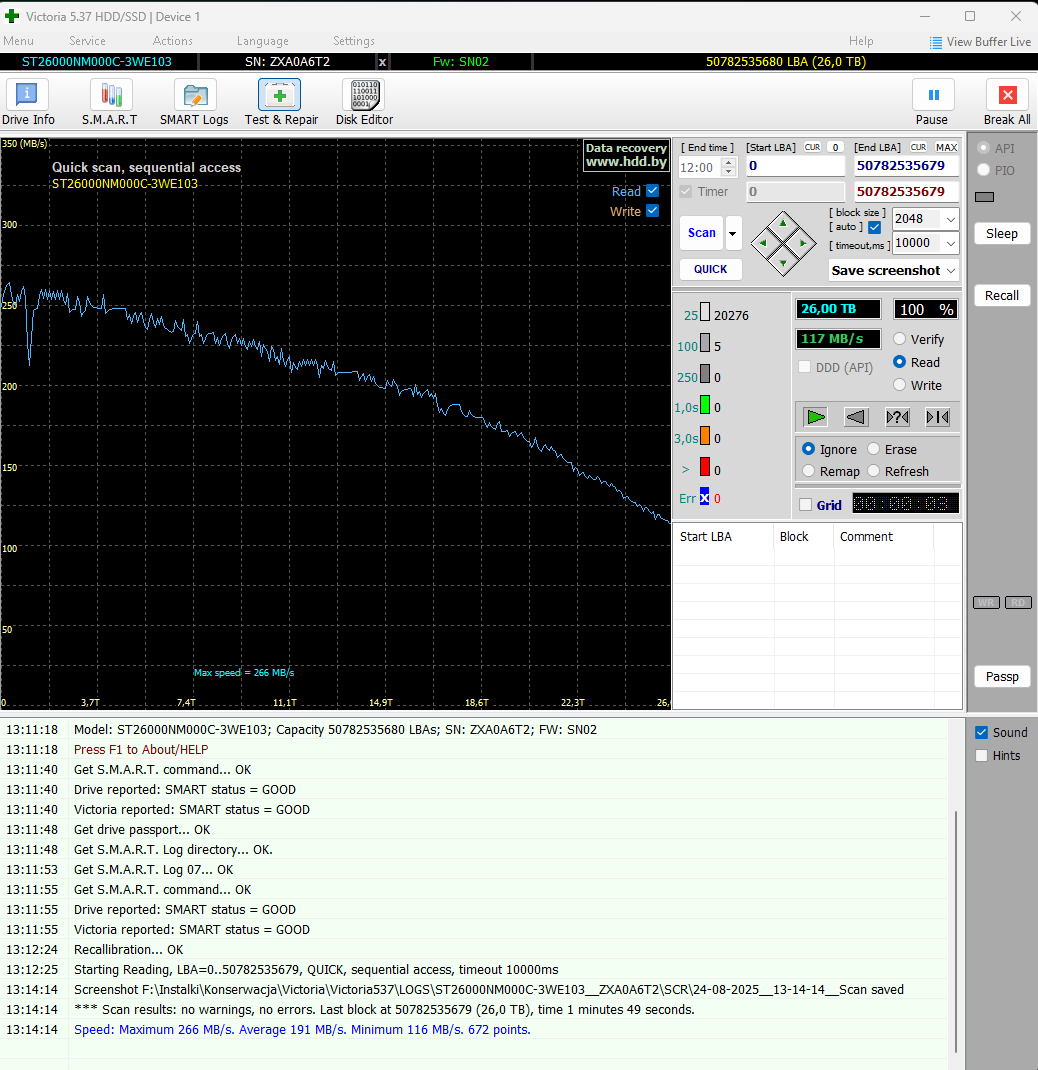Screen dimensions: 1038x1070
Task: Select the backward scan direction arrow
Action: click(856, 417)
